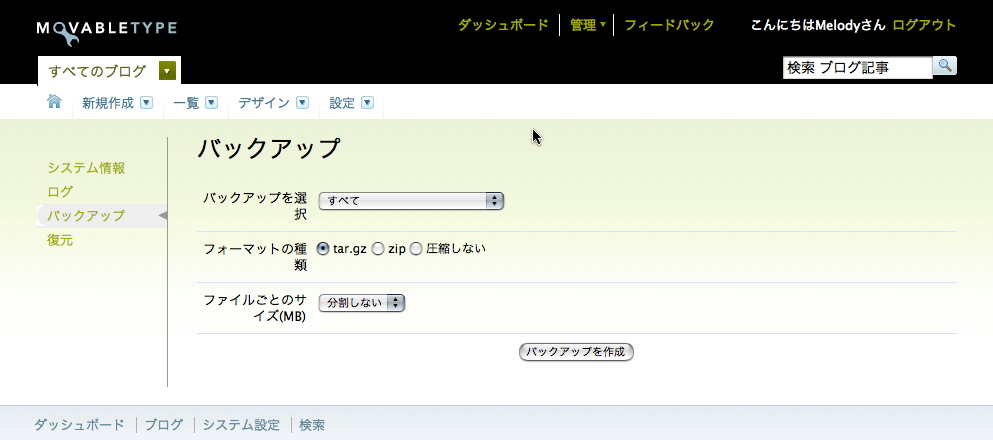The width and height of the screenshot is (993, 440).
Task: Open ダッシュボード link in top header
Action: (503, 25)
